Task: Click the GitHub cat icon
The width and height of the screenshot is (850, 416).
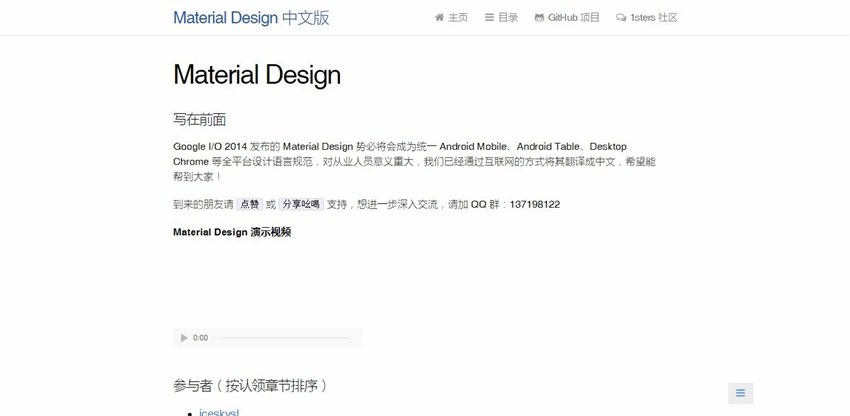Action: pos(539,18)
